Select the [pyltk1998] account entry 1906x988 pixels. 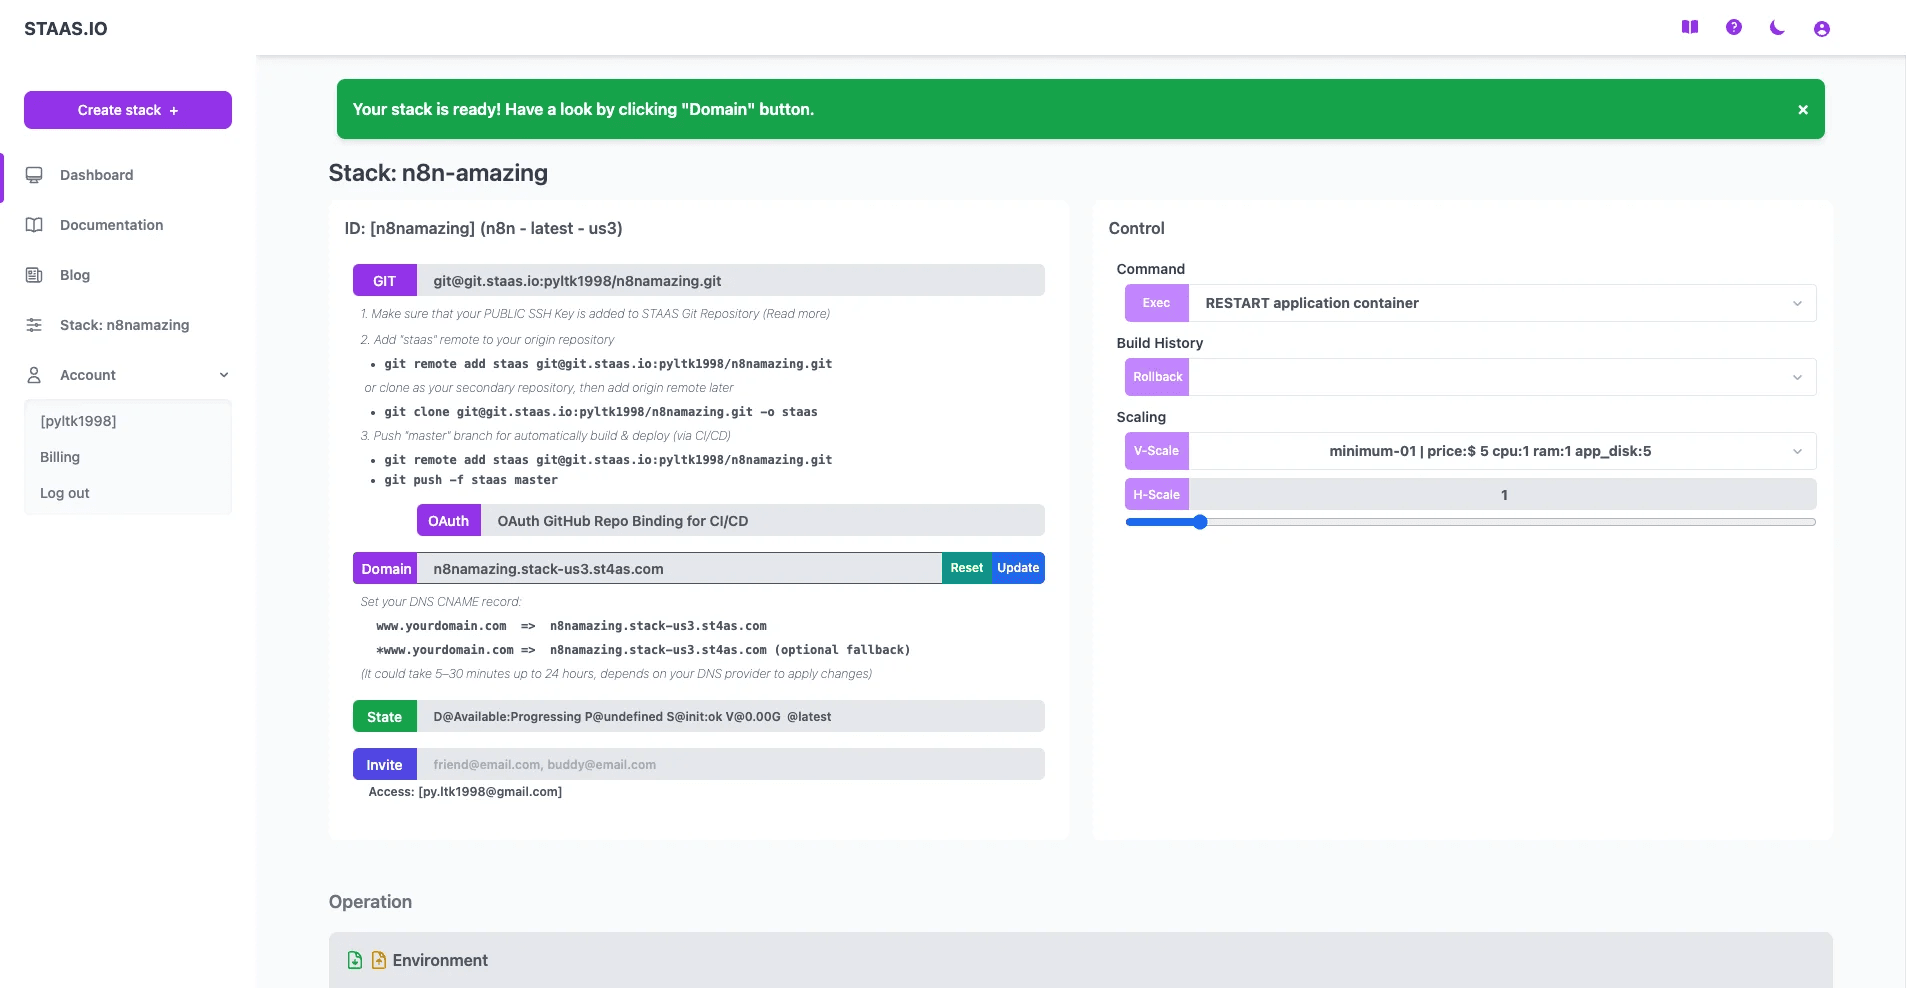coord(78,421)
